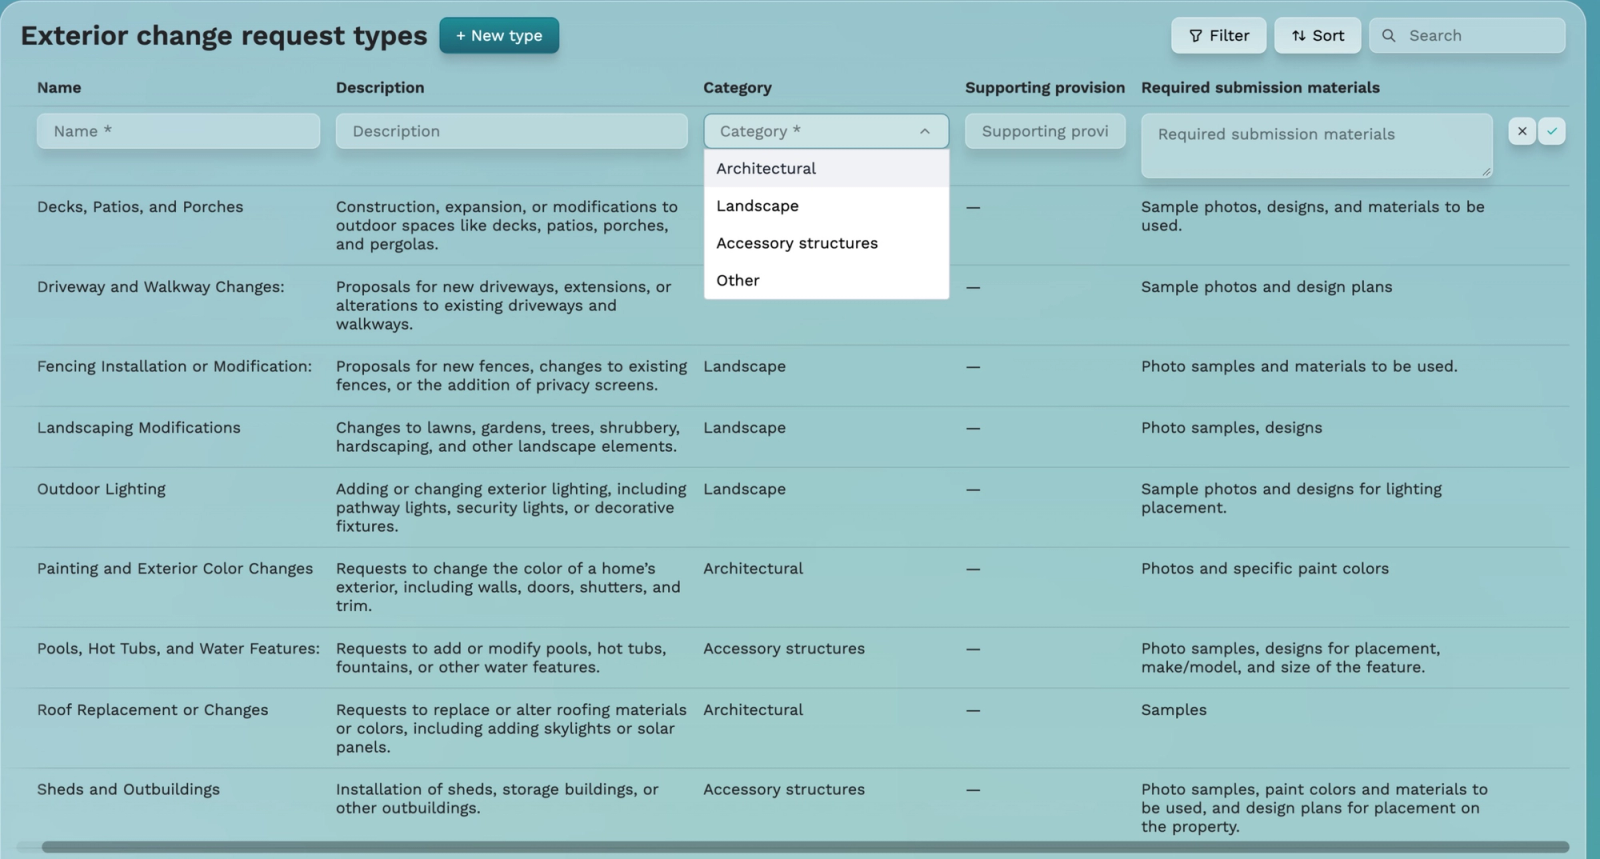This screenshot has height=859, width=1600.
Task: Click the Landscape category of Outdoor Lighting
Action: [744, 489]
